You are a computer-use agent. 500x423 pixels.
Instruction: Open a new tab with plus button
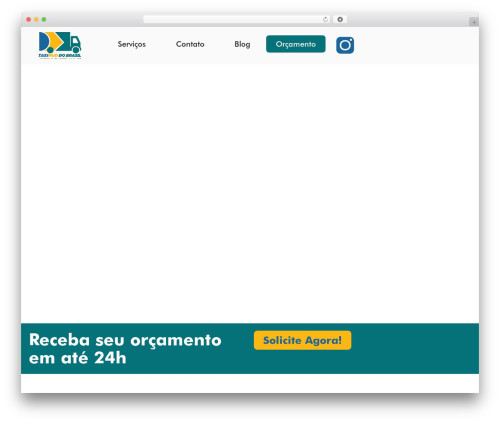coord(474,22)
